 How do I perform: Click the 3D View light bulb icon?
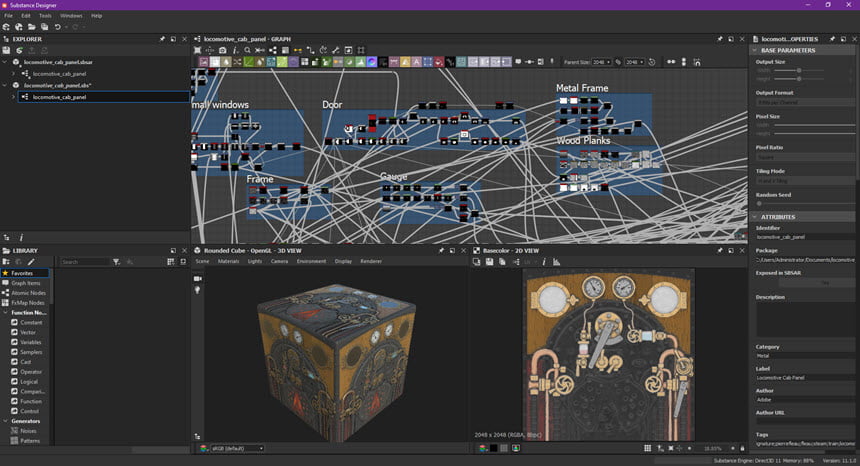point(197,289)
